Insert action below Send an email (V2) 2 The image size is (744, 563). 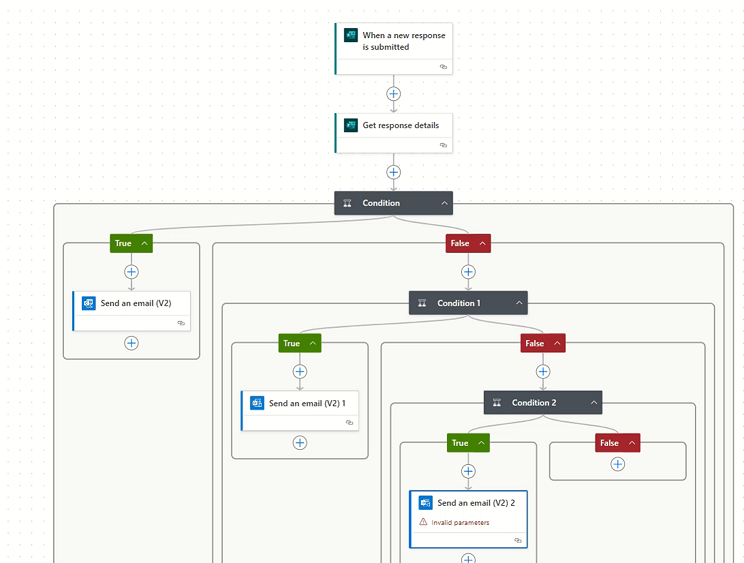tap(468, 559)
